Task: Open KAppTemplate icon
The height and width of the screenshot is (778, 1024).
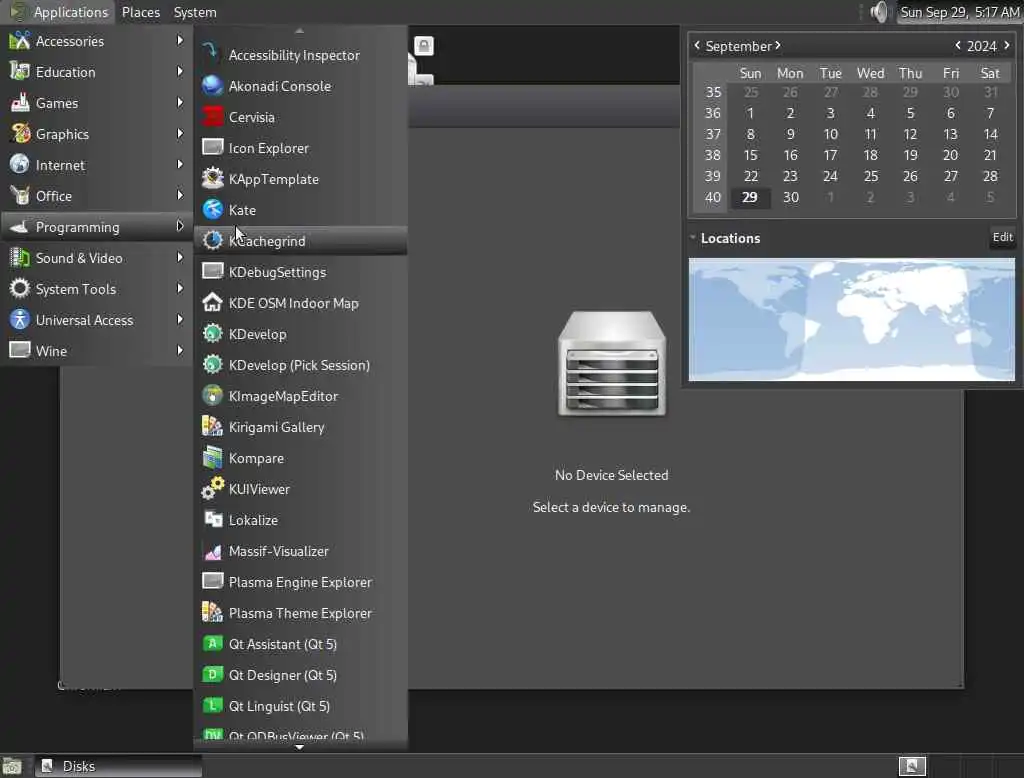Action: (212, 178)
